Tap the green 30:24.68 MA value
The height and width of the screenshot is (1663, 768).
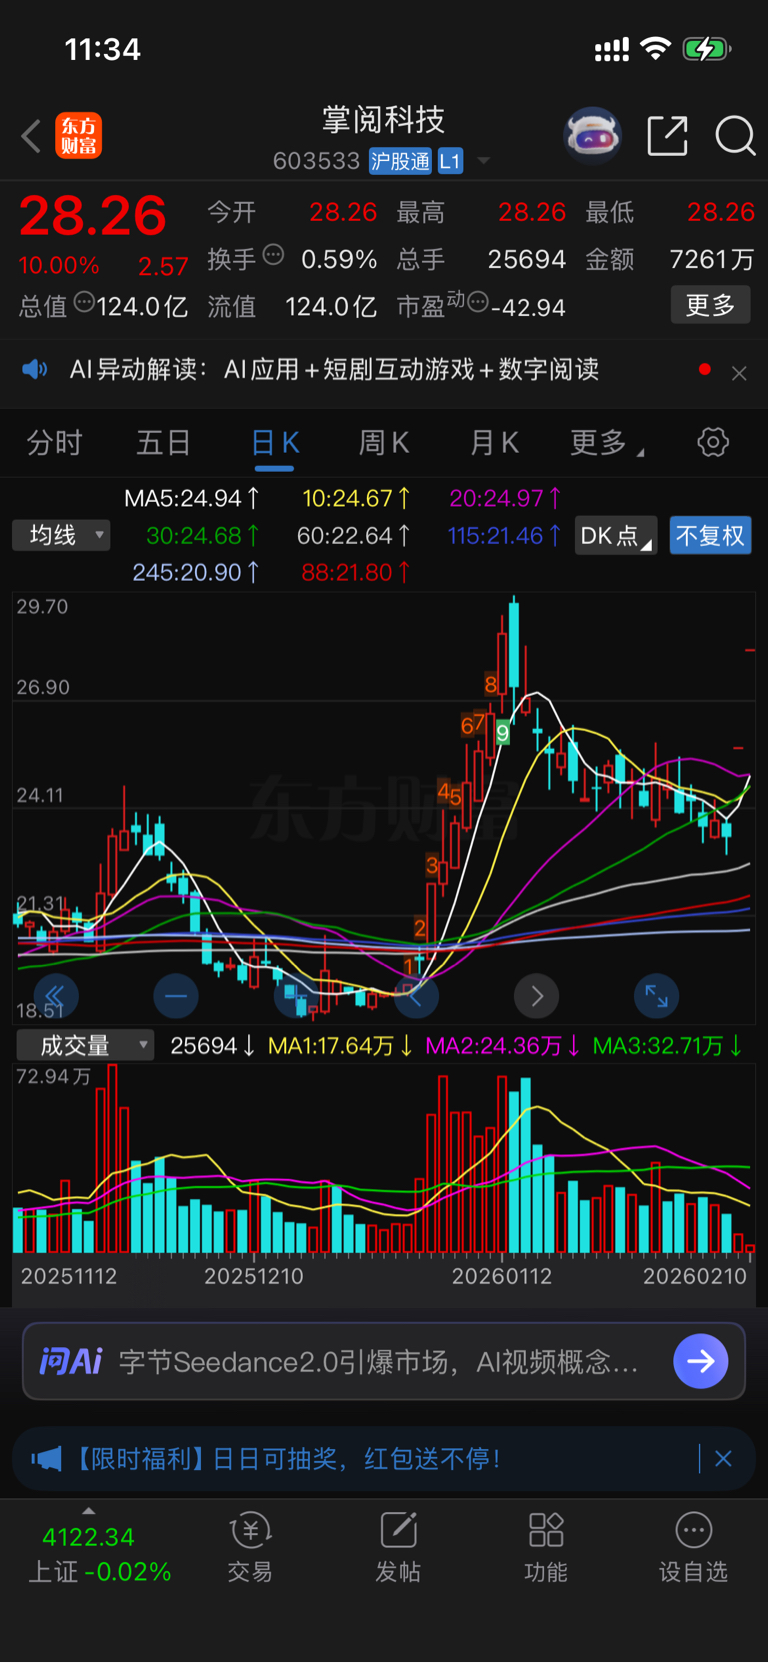coord(201,535)
